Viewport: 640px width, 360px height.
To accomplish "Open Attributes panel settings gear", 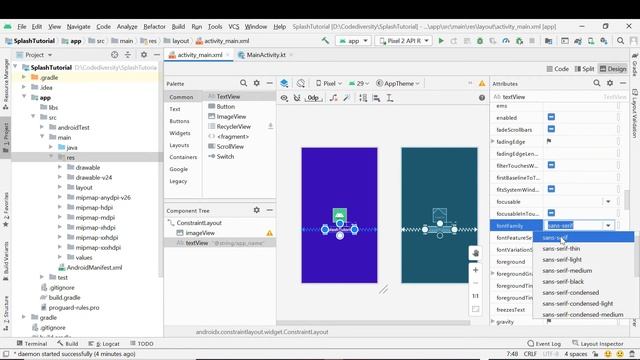I will coord(610,83).
